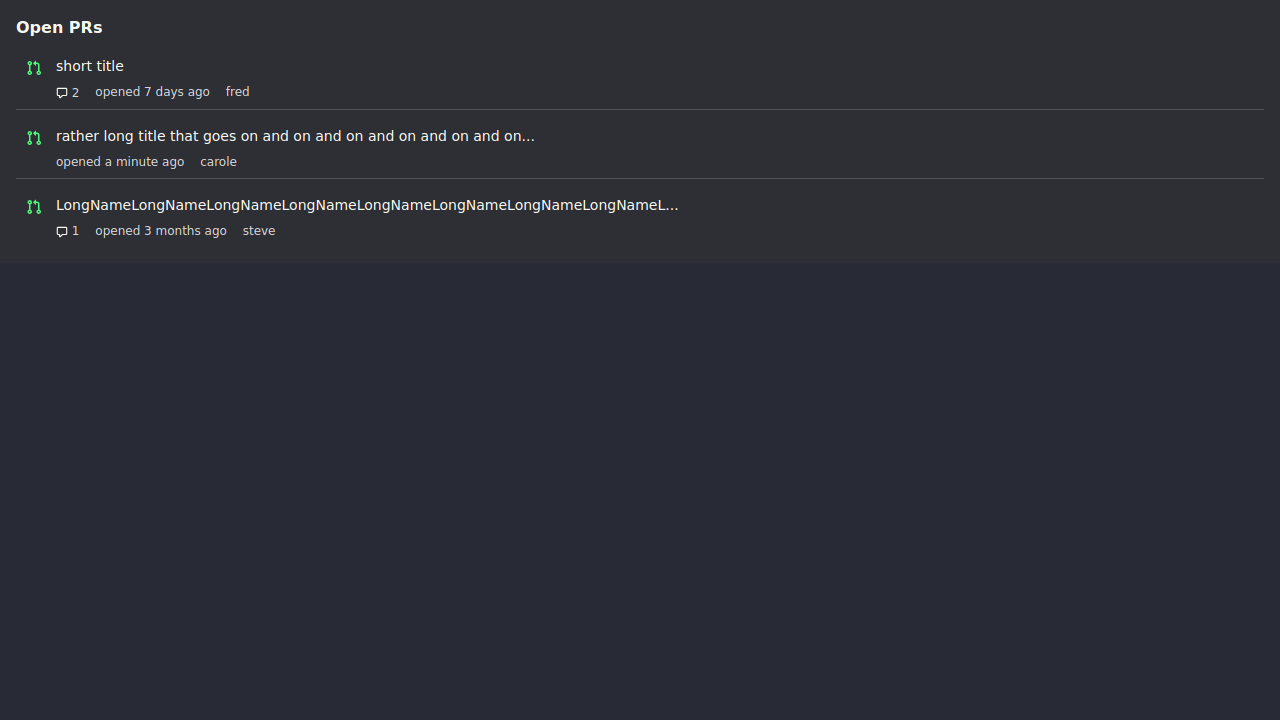Click the pull request icon beside "short title"

click(34, 68)
